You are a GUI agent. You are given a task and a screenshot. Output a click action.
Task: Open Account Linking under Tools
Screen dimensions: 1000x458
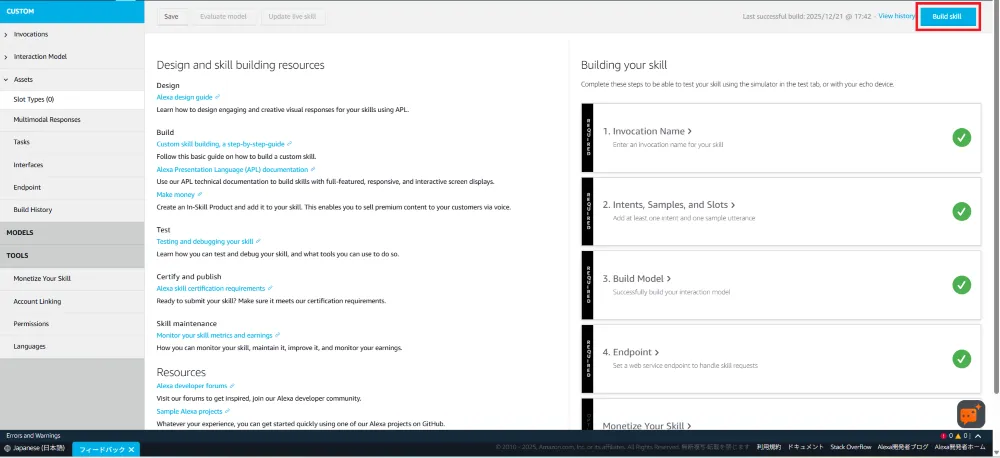point(37,301)
